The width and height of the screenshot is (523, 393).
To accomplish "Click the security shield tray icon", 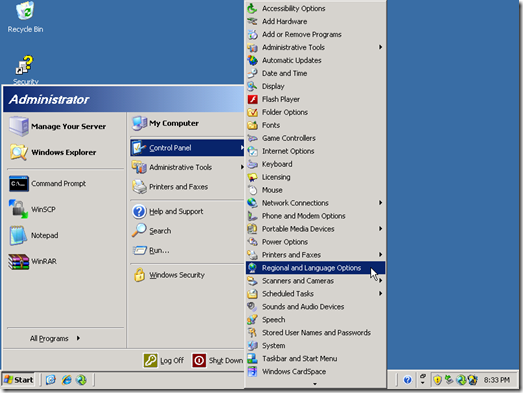I will point(437,380).
